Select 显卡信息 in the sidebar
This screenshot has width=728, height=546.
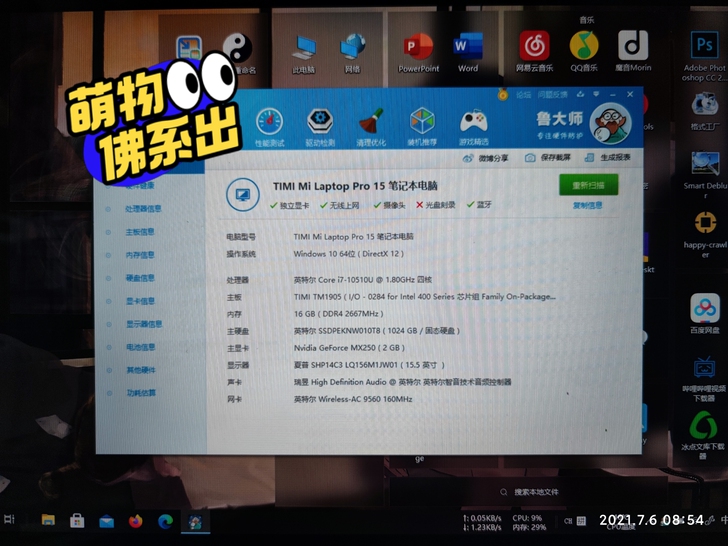point(140,301)
